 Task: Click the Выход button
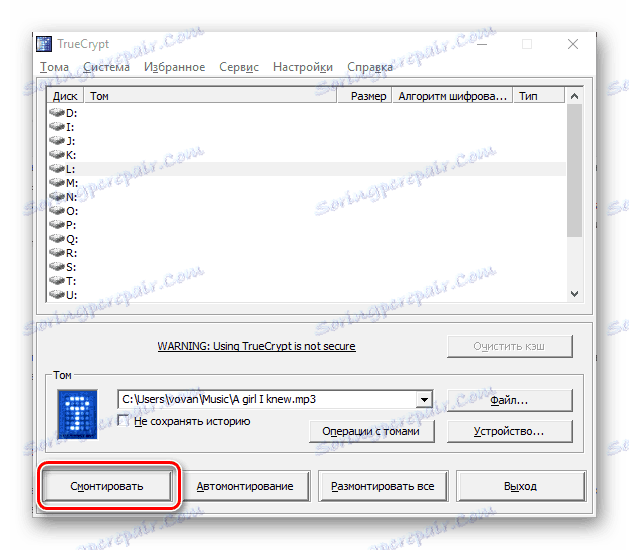521,486
